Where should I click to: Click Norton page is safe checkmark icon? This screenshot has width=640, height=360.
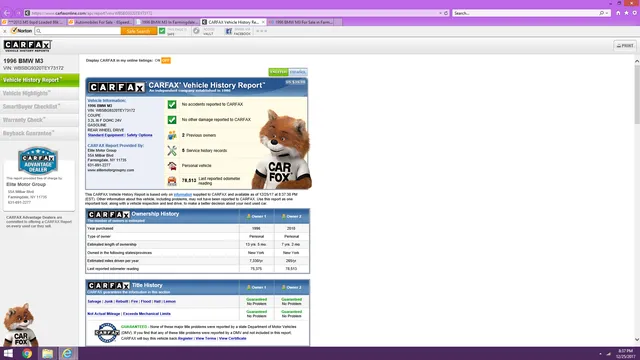(x=162, y=31)
